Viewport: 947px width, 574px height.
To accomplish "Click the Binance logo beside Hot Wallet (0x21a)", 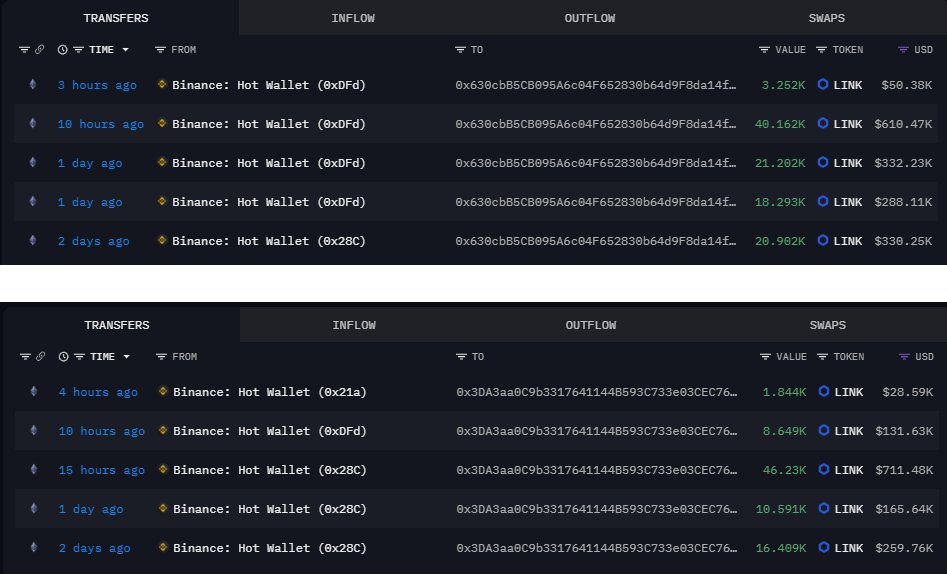I will tap(163, 392).
